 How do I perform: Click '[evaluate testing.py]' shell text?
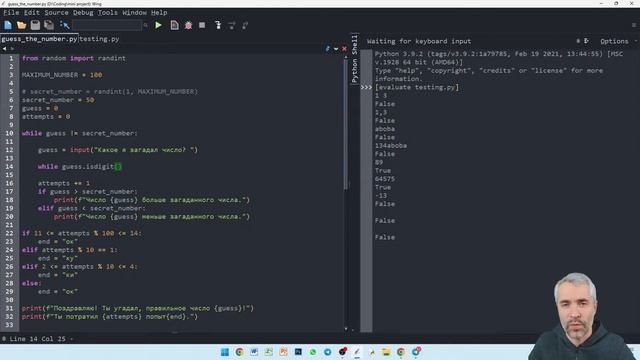(x=417, y=87)
